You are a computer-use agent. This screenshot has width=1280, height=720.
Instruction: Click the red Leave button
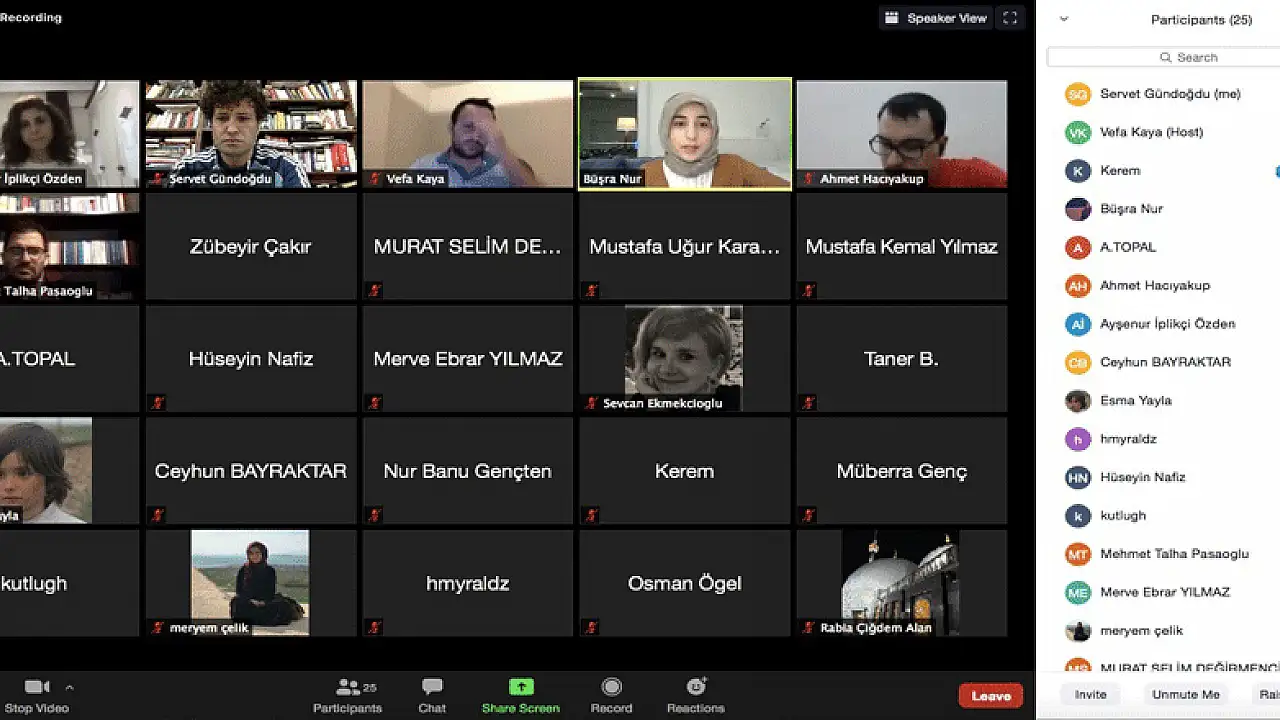click(990, 696)
